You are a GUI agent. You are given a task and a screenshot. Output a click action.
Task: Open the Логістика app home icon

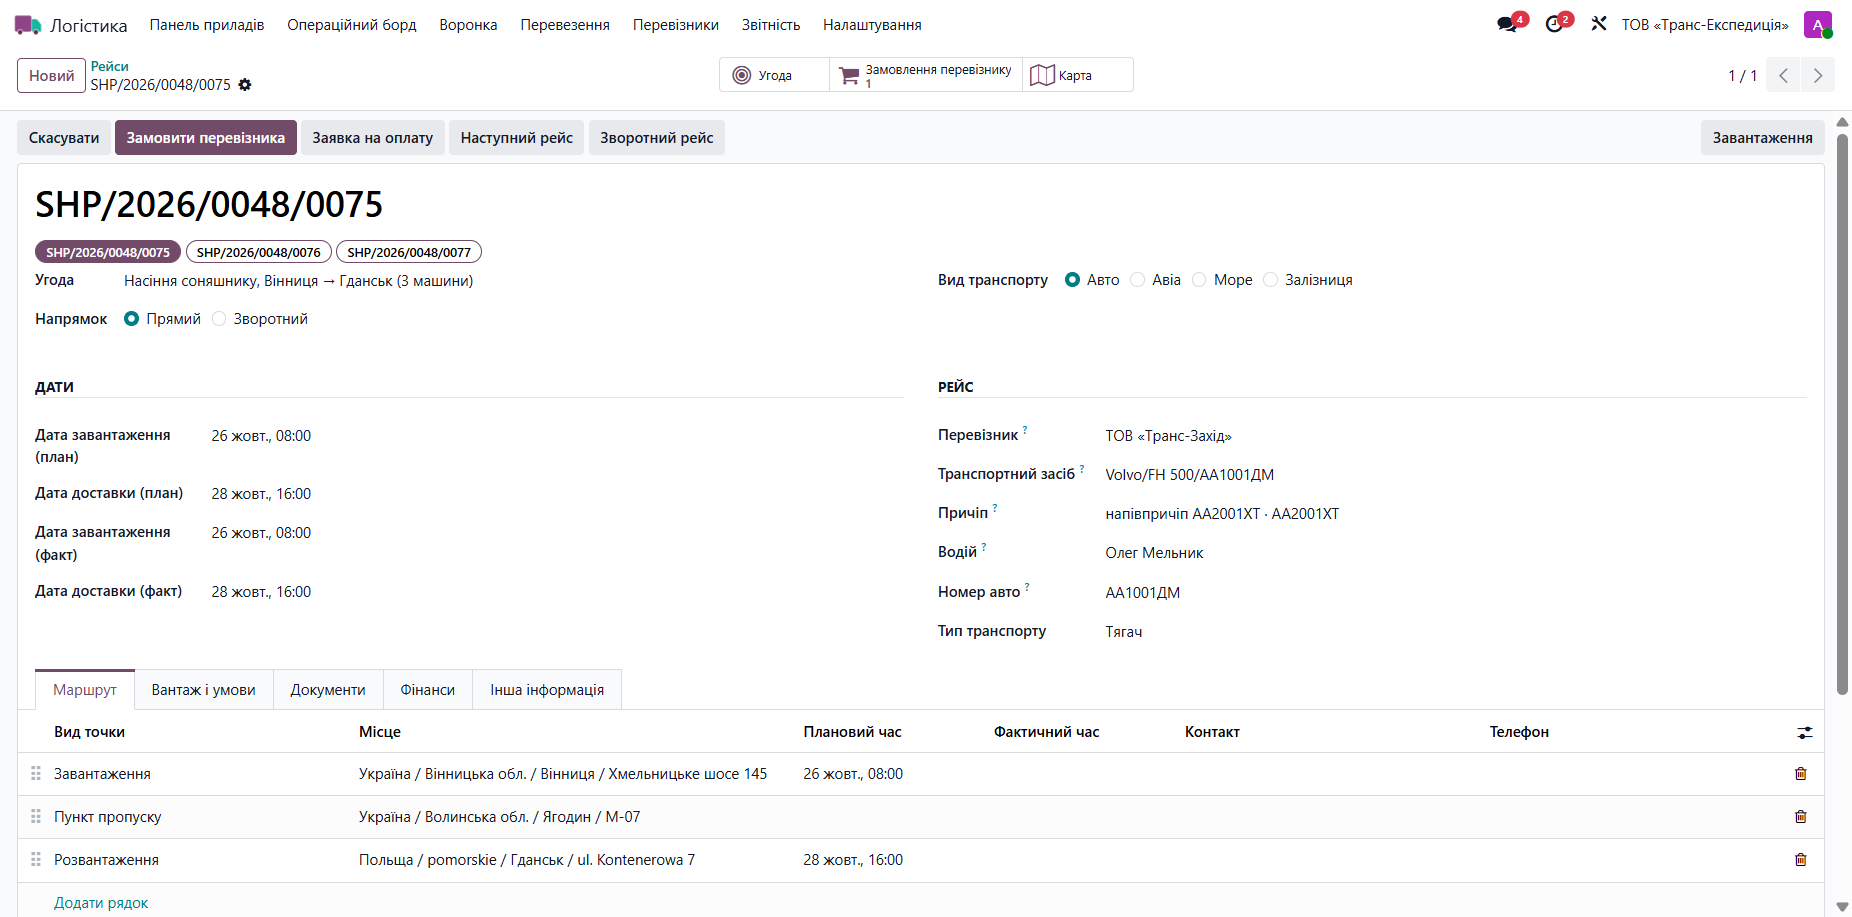tap(28, 25)
